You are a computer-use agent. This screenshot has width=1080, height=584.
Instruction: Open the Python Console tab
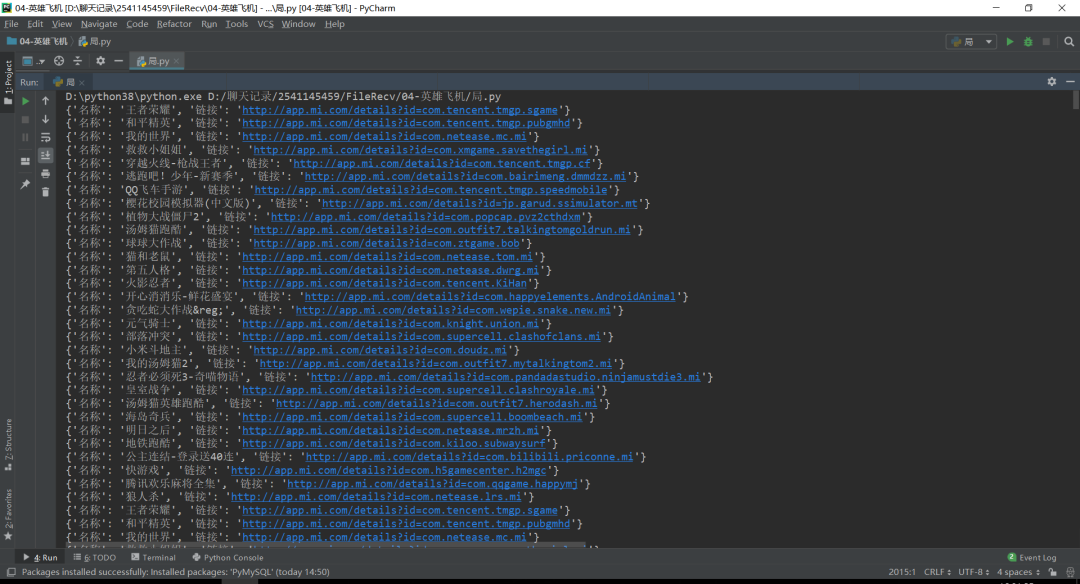pyautogui.click(x=228, y=557)
